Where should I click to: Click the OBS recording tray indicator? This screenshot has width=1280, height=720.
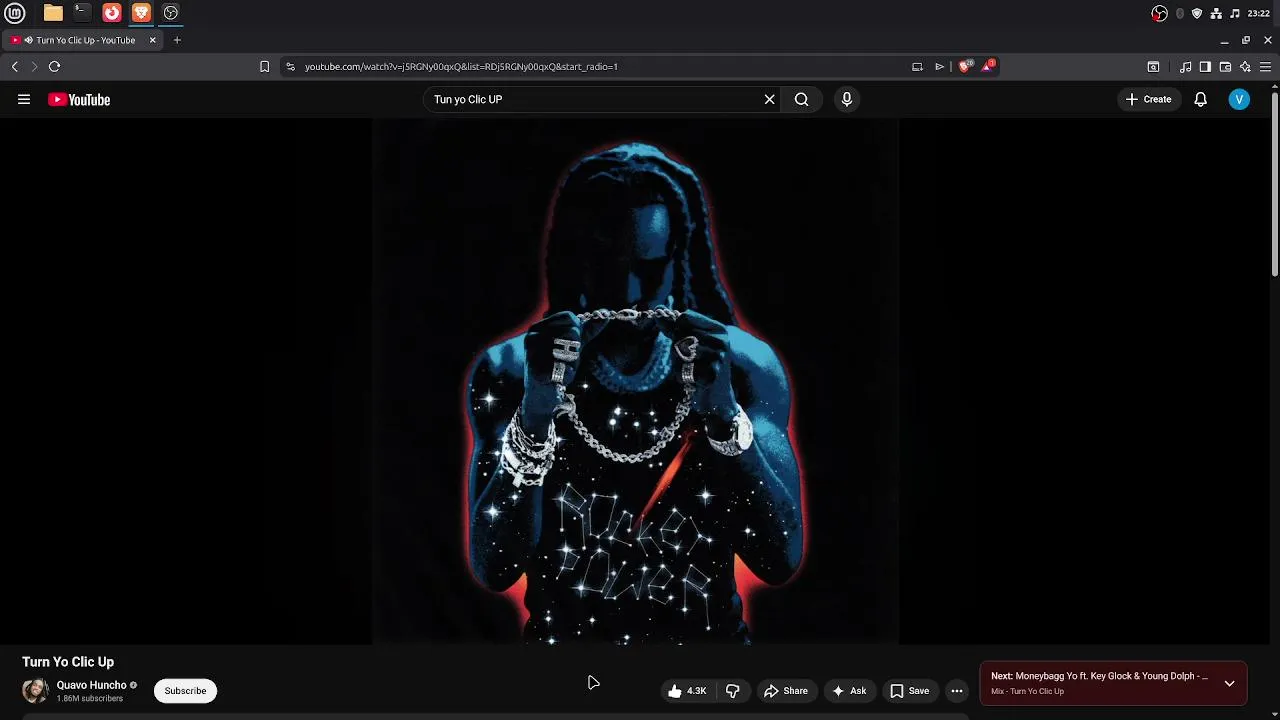point(1159,13)
